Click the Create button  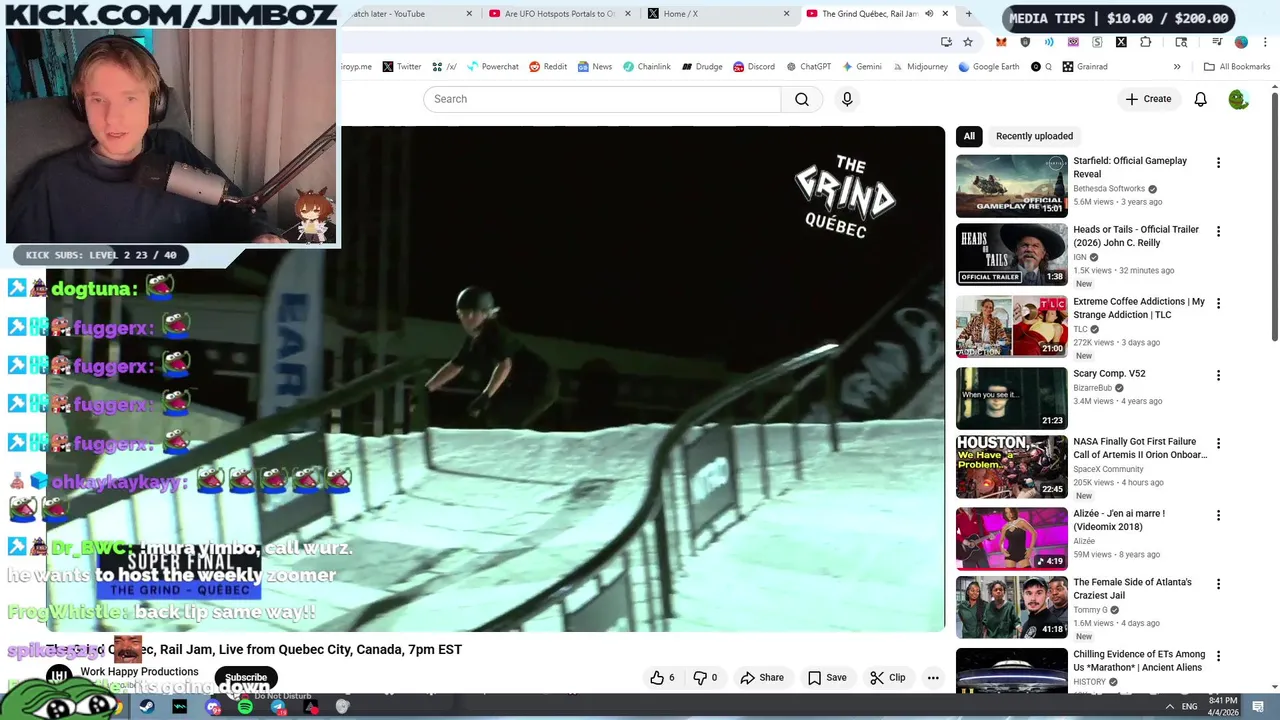tap(1148, 99)
